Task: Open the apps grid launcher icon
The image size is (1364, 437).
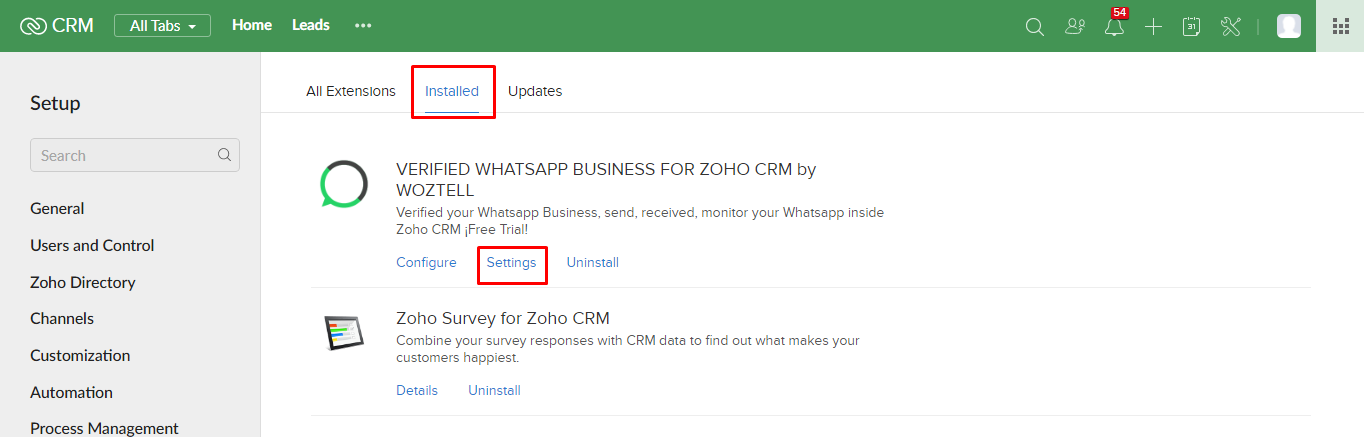Action: 1341,26
